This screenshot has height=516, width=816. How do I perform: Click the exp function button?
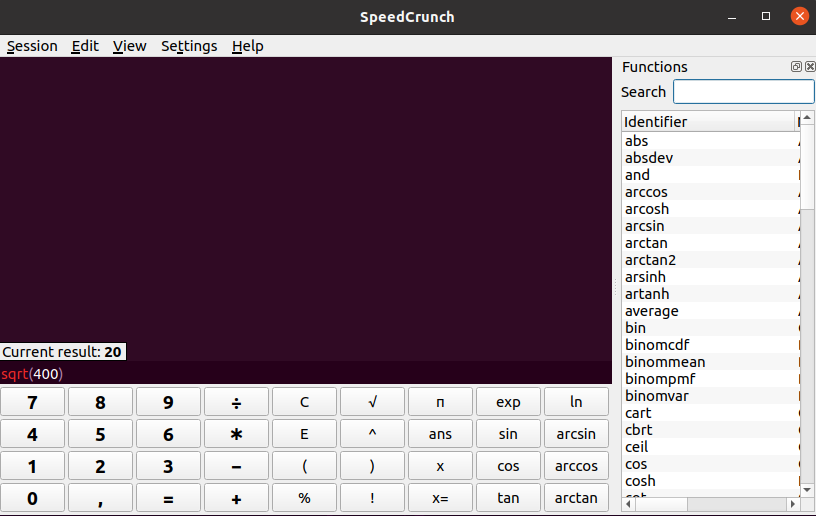508,402
